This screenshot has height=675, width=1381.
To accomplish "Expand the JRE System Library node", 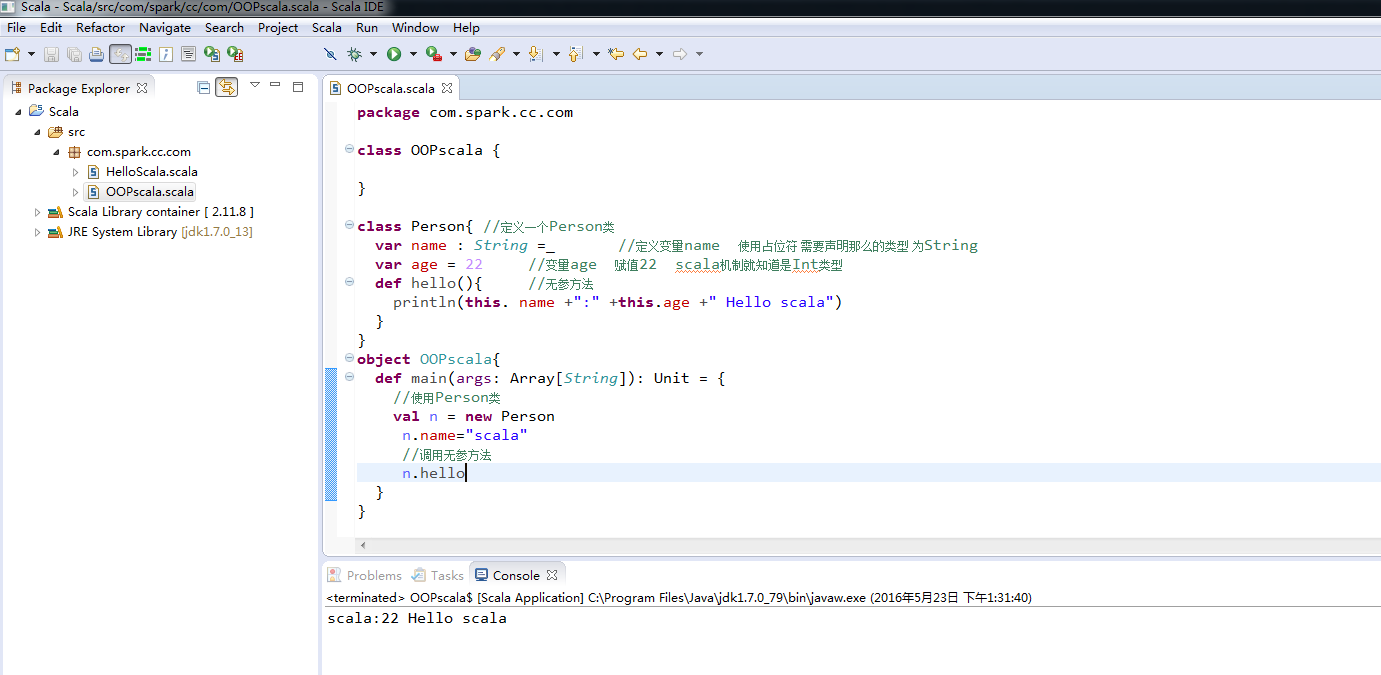I will (x=38, y=232).
